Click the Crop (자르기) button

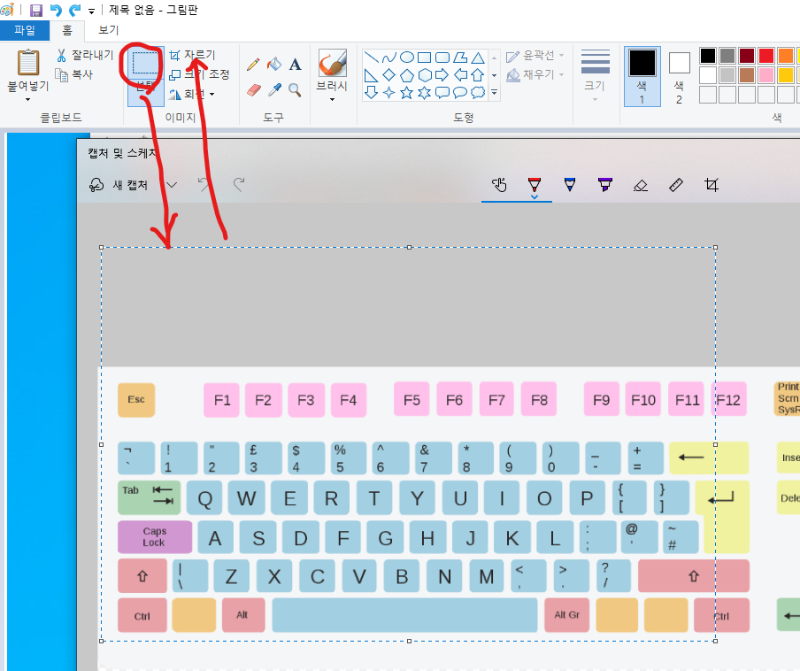[192, 55]
